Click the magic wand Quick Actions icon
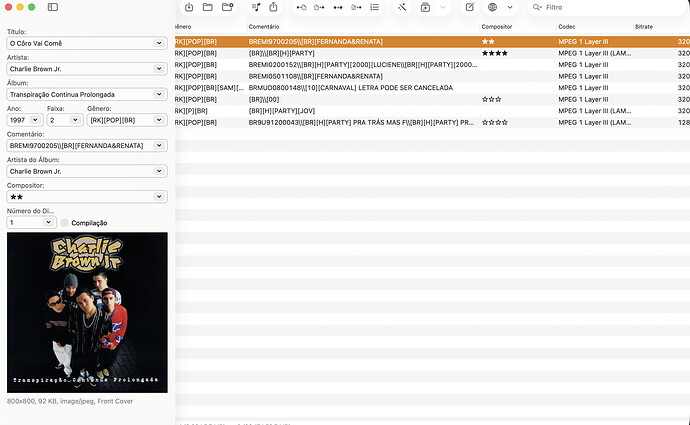The height and width of the screenshot is (425, 690). [402, 7]
